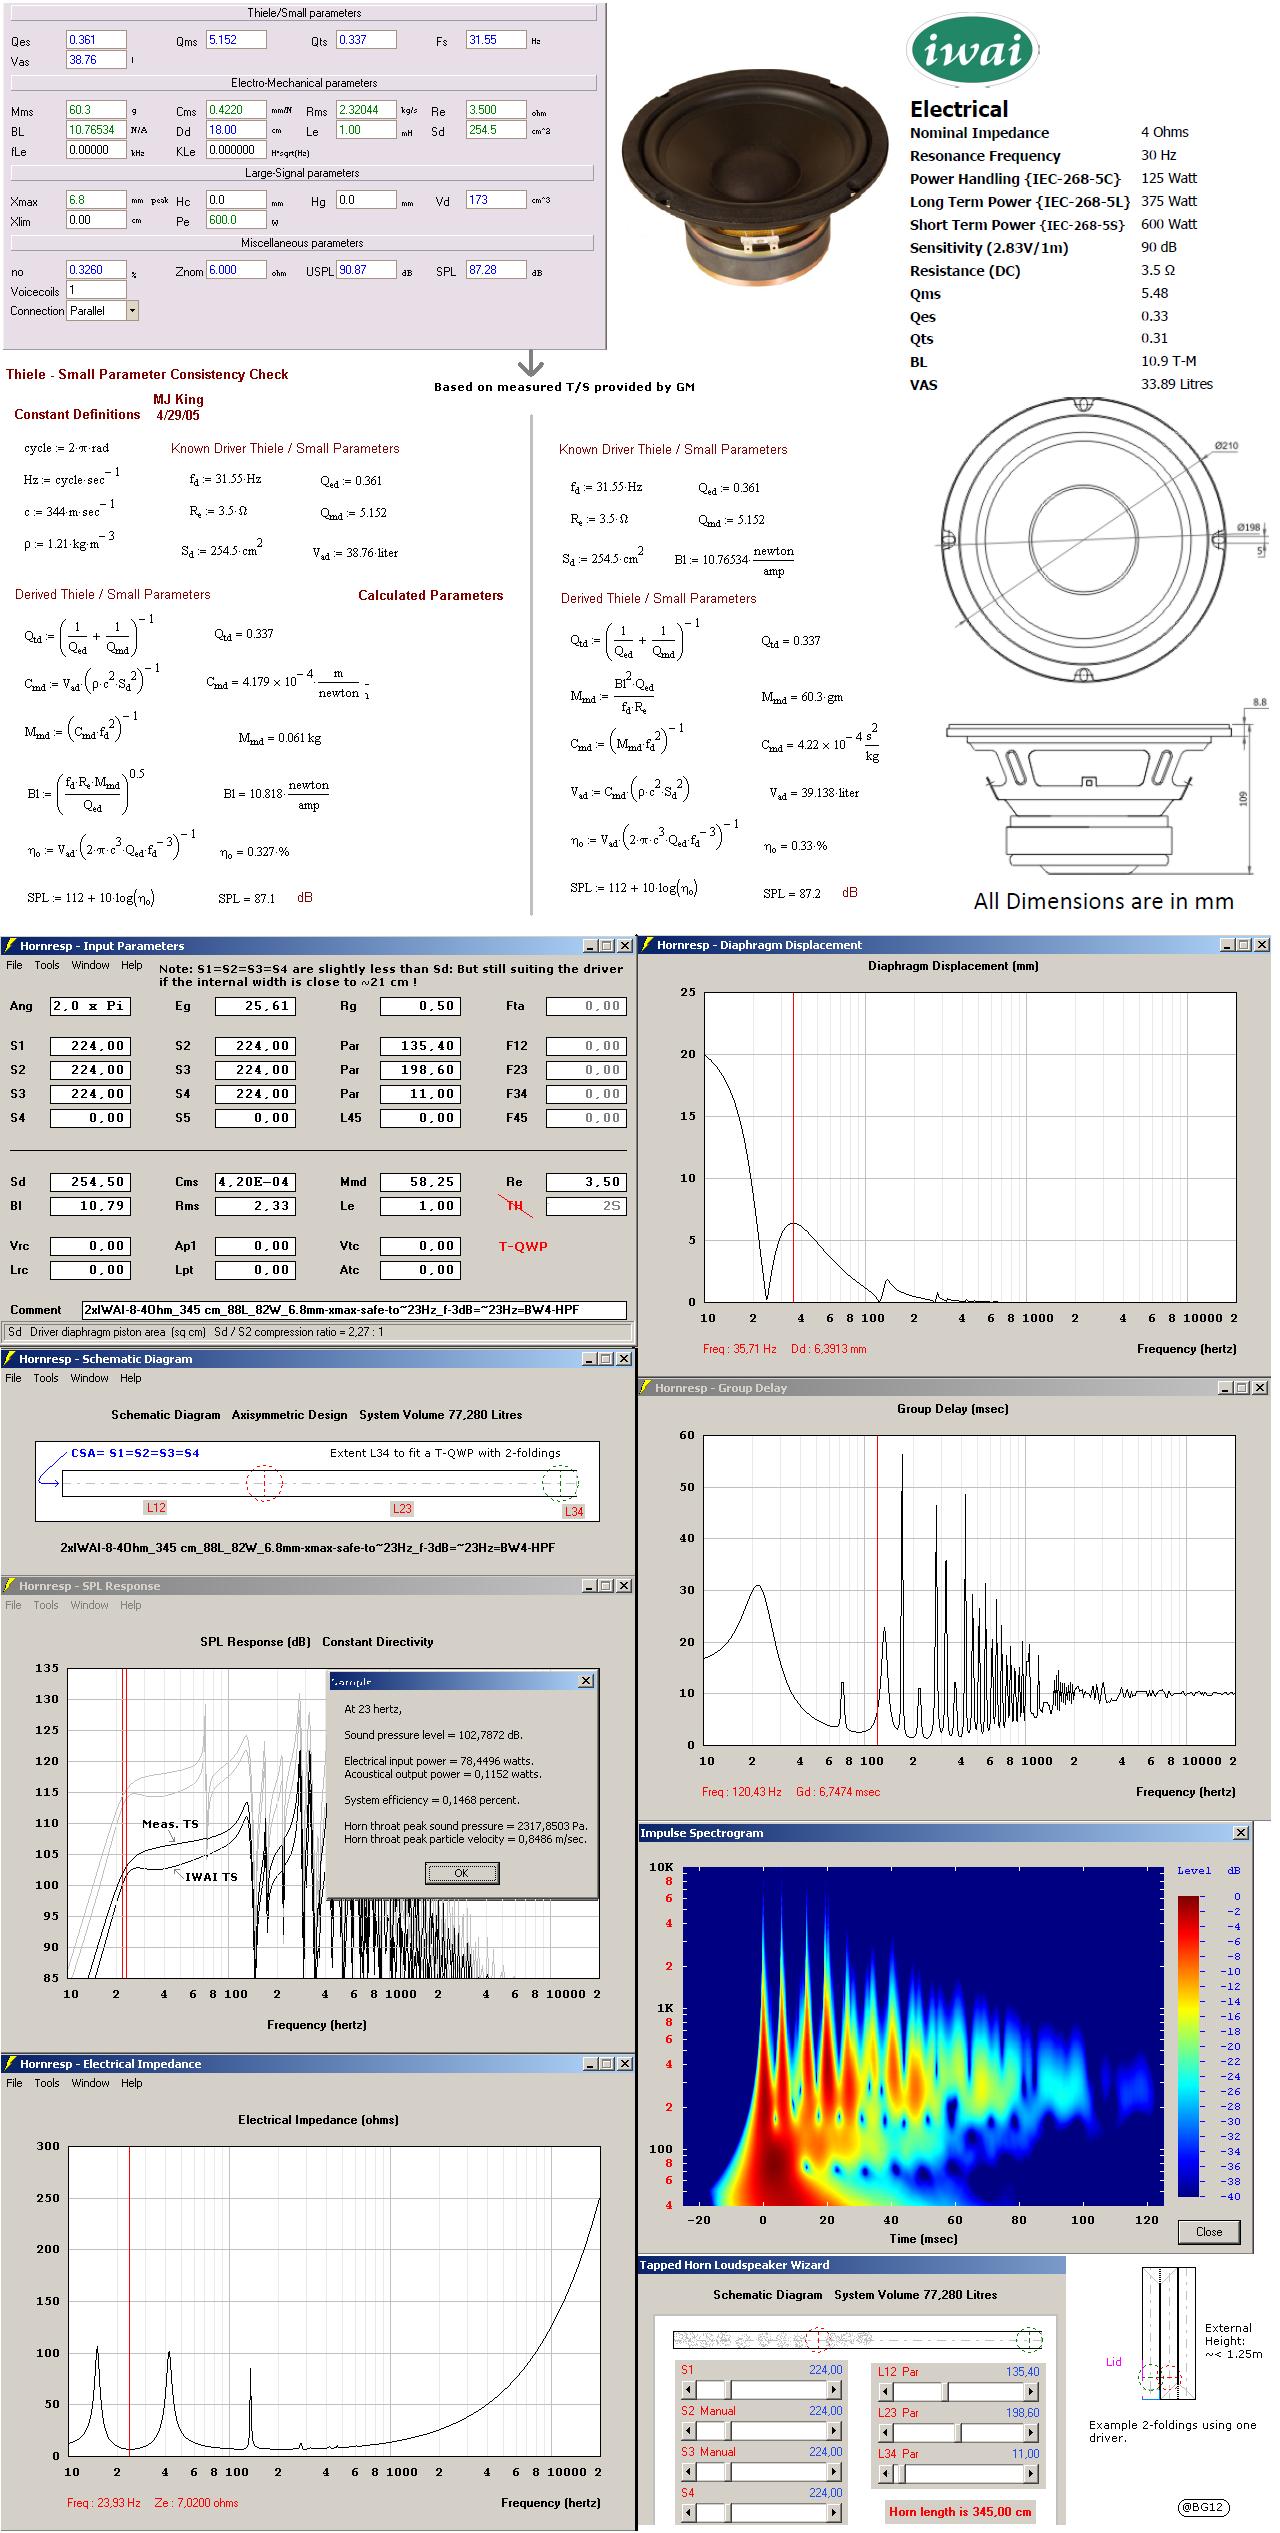Screen dimensions: 1280x2533
Task: Click the right arrow of the S2 Manual slider
Action: 835,2432
